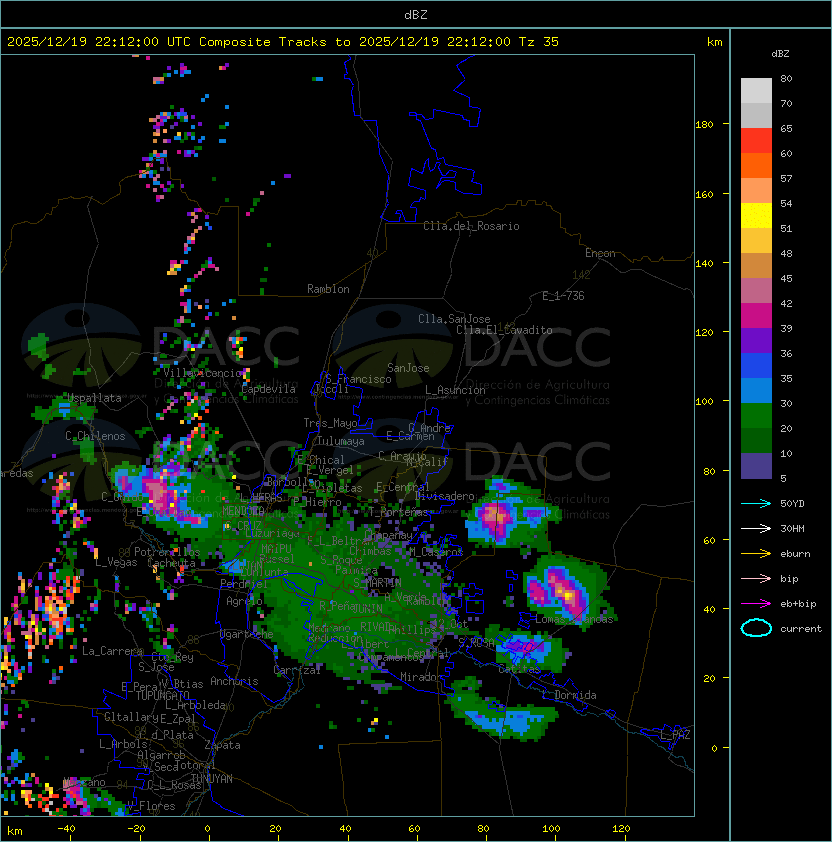Click the 'Tres_Mayo' location label

point(330,423)
